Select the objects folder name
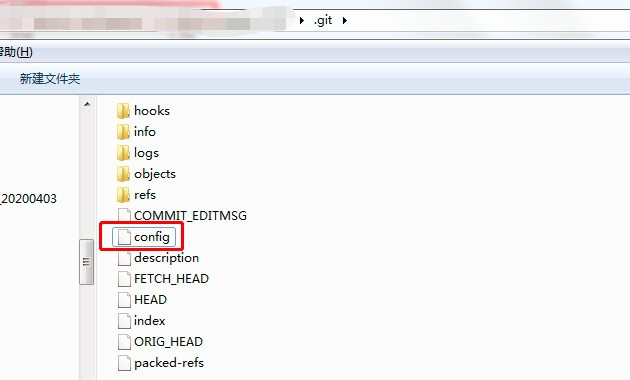 coord(155,174)
